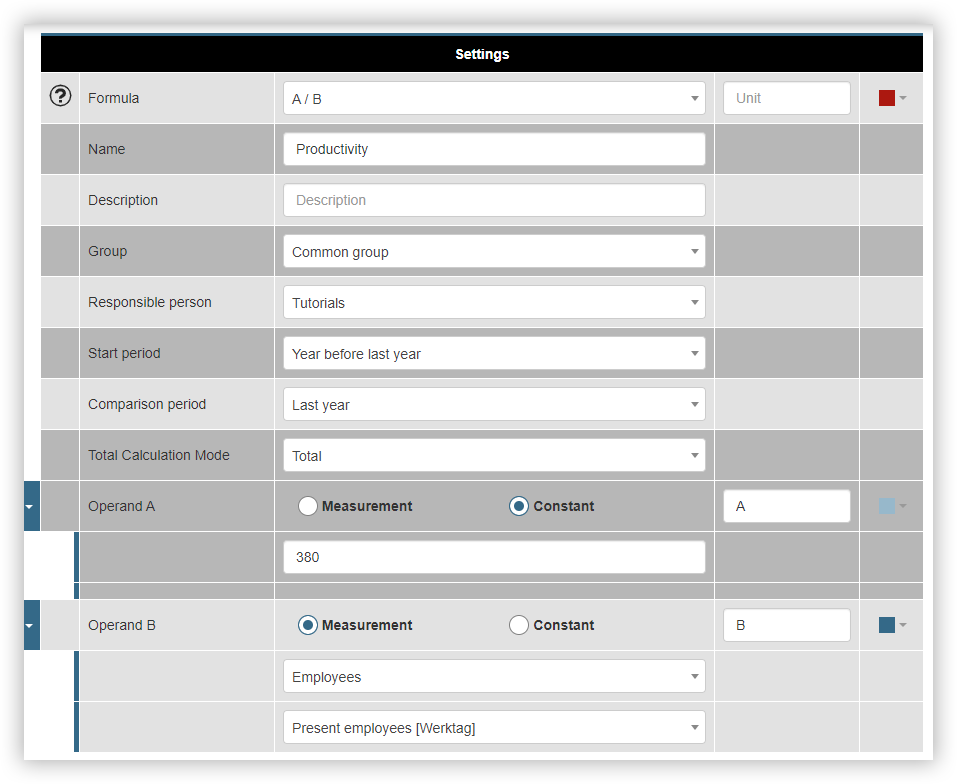The image size is (957, 784).
Task: Open the Common group dropdown
Action: coord(694,251)
